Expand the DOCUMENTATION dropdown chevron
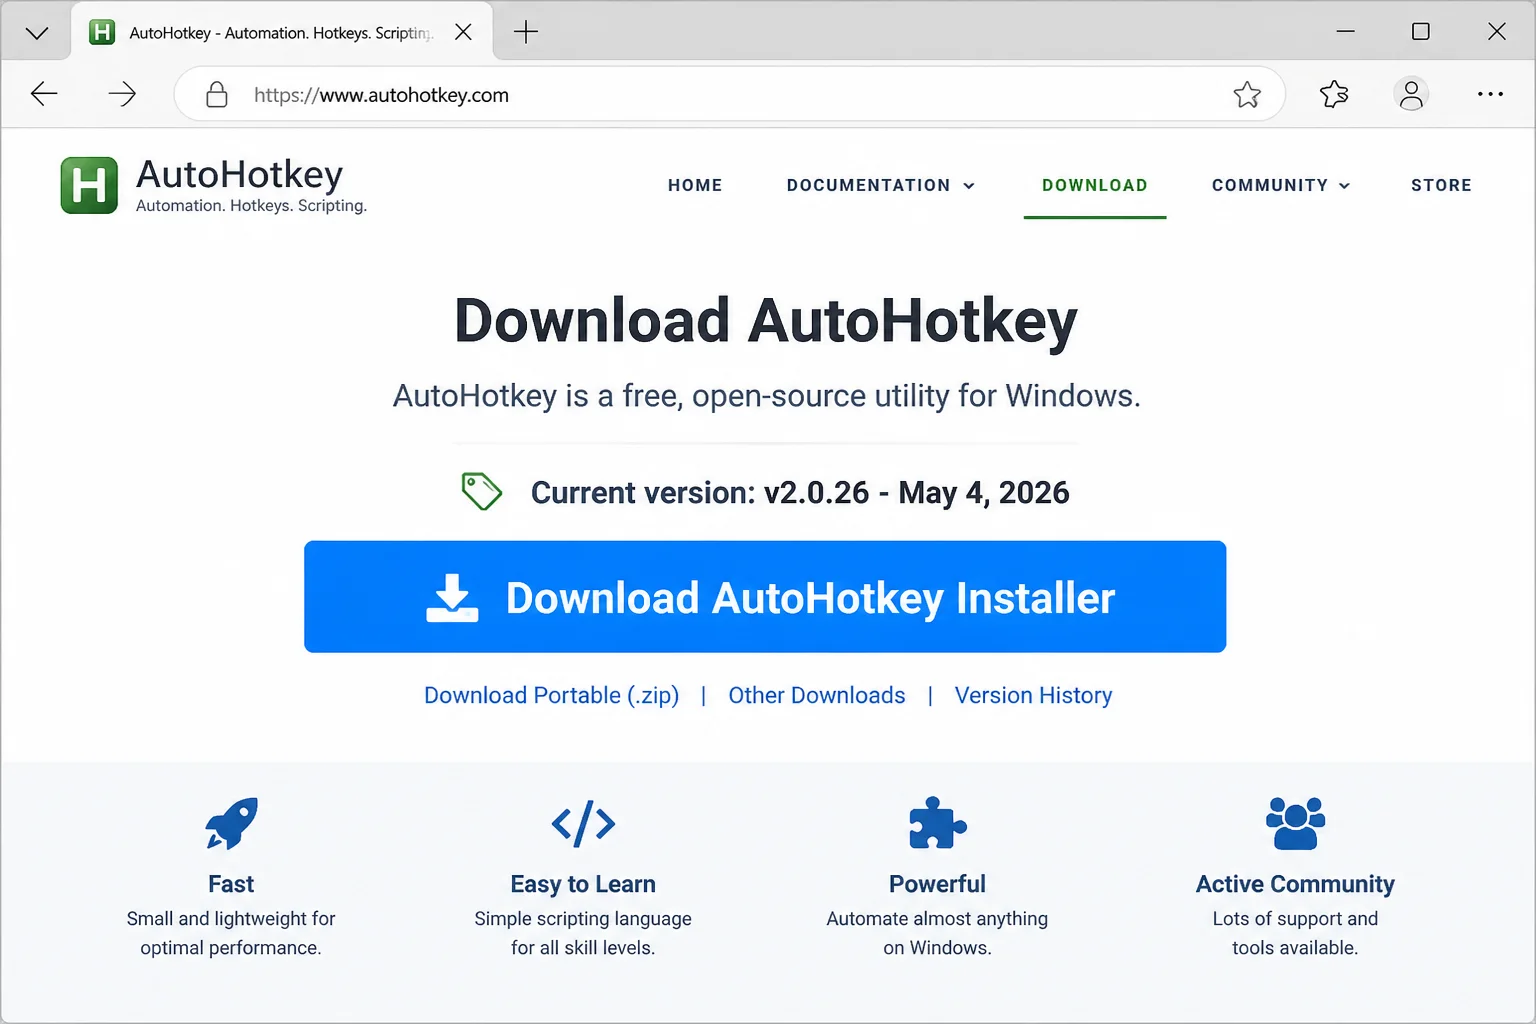The width and height of the screenshot is (1536, 1024). click(968, 186)
